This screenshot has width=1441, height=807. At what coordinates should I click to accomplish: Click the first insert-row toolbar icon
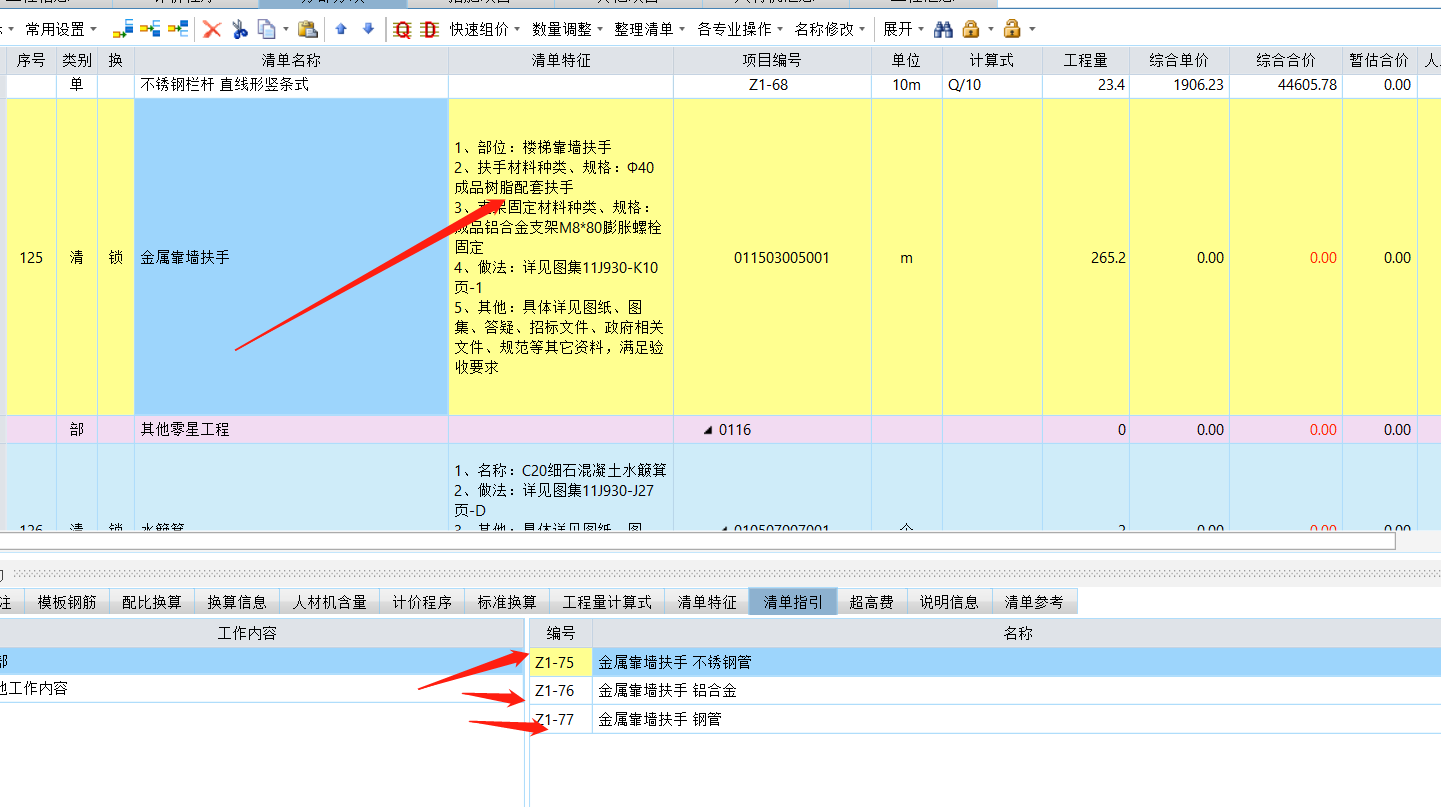point(123,29)
